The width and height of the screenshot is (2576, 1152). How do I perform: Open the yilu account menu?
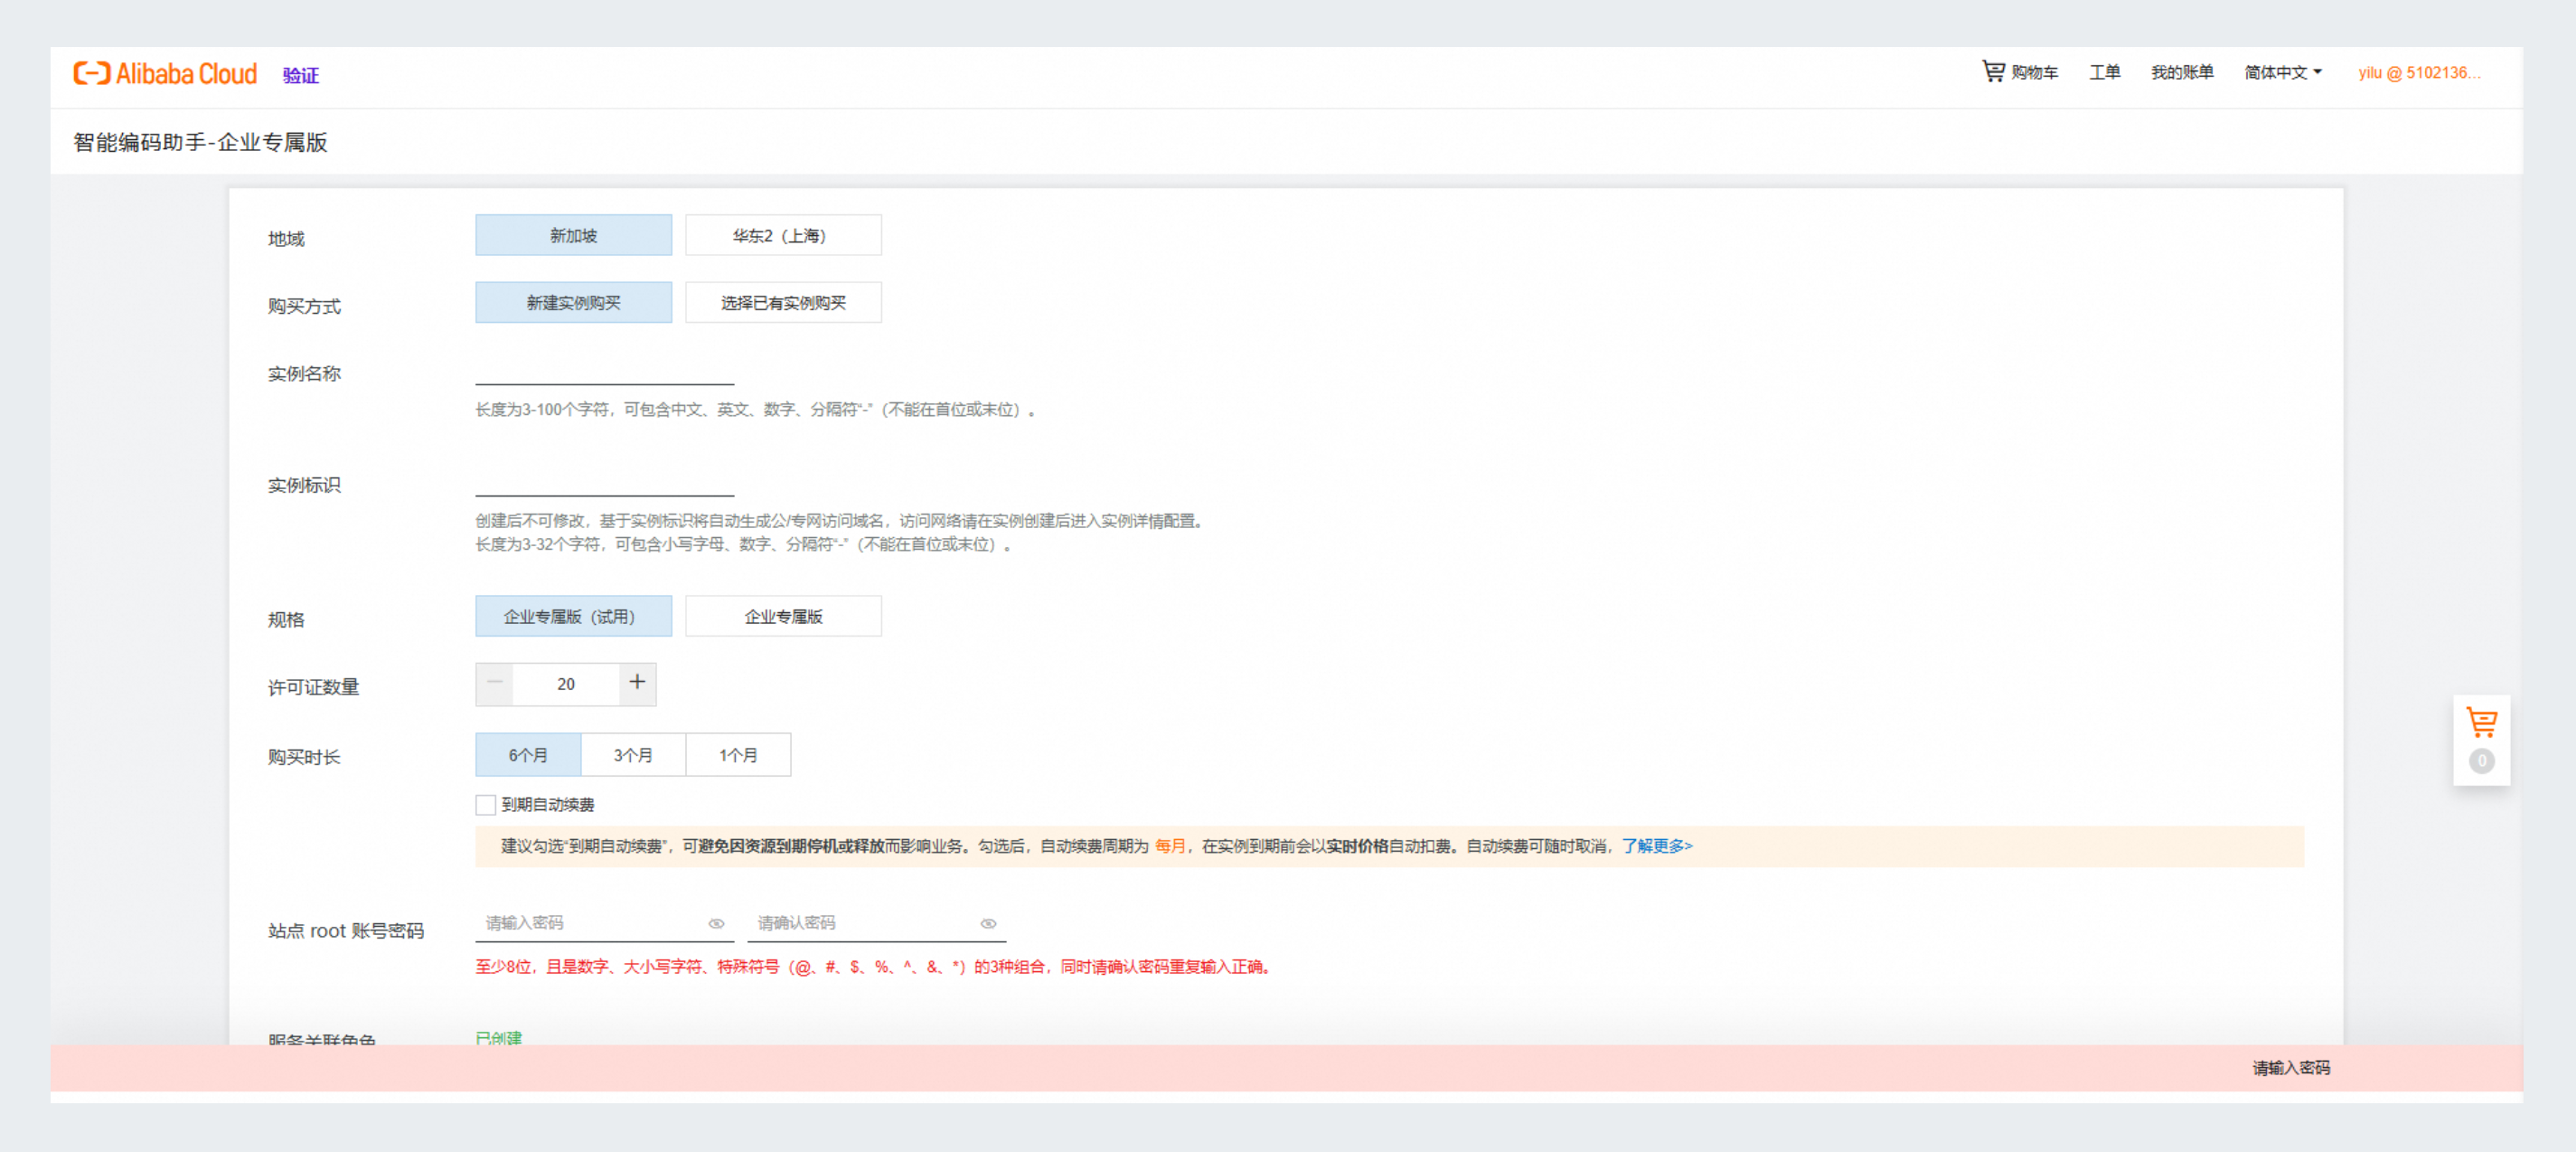click(2418, 72)
